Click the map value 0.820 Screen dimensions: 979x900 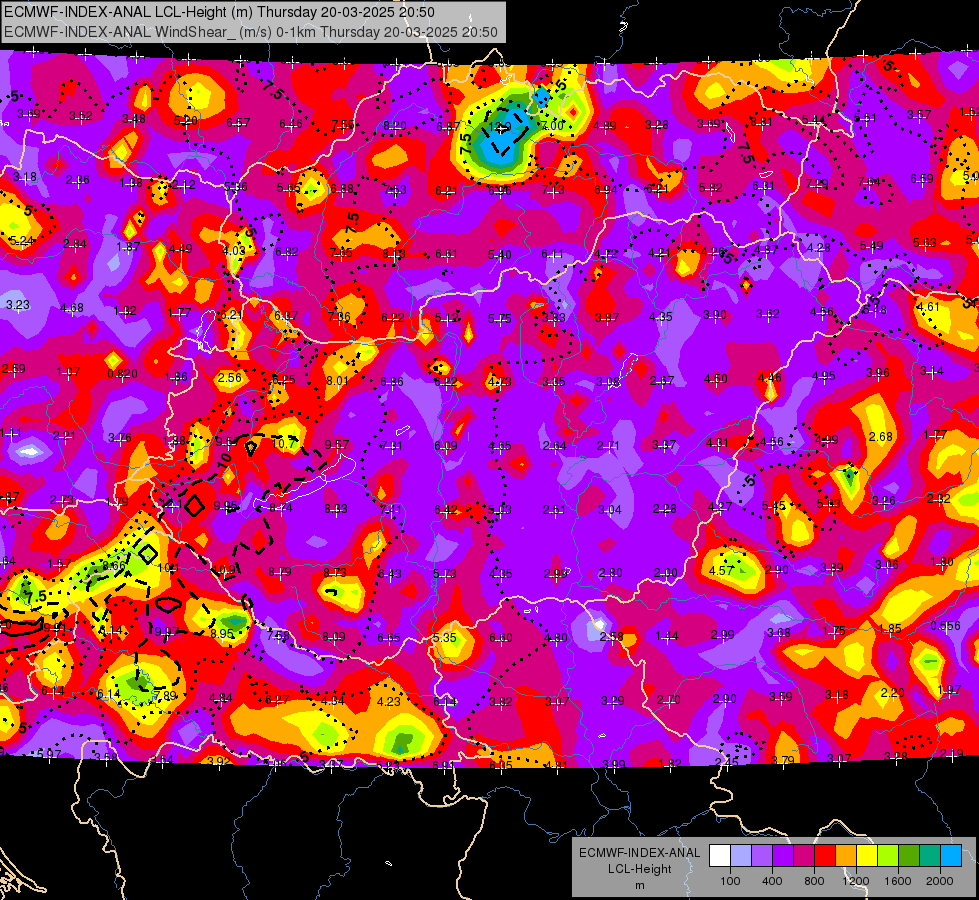pos(122,374)
